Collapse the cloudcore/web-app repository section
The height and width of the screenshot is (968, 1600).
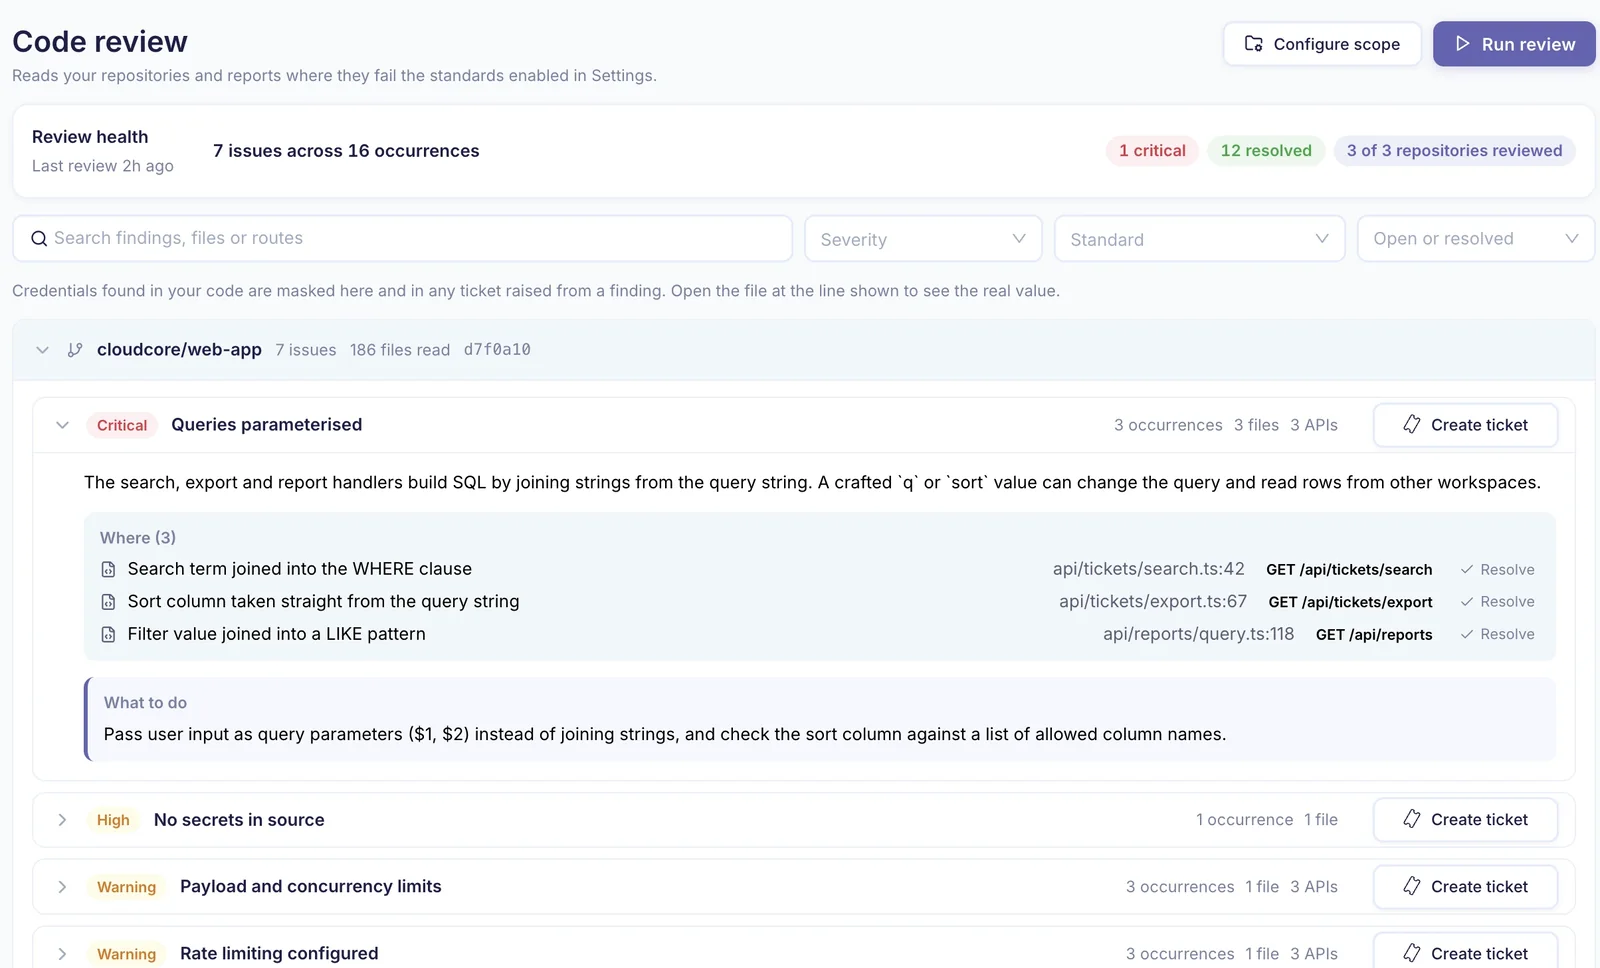(x=42, y=350)
